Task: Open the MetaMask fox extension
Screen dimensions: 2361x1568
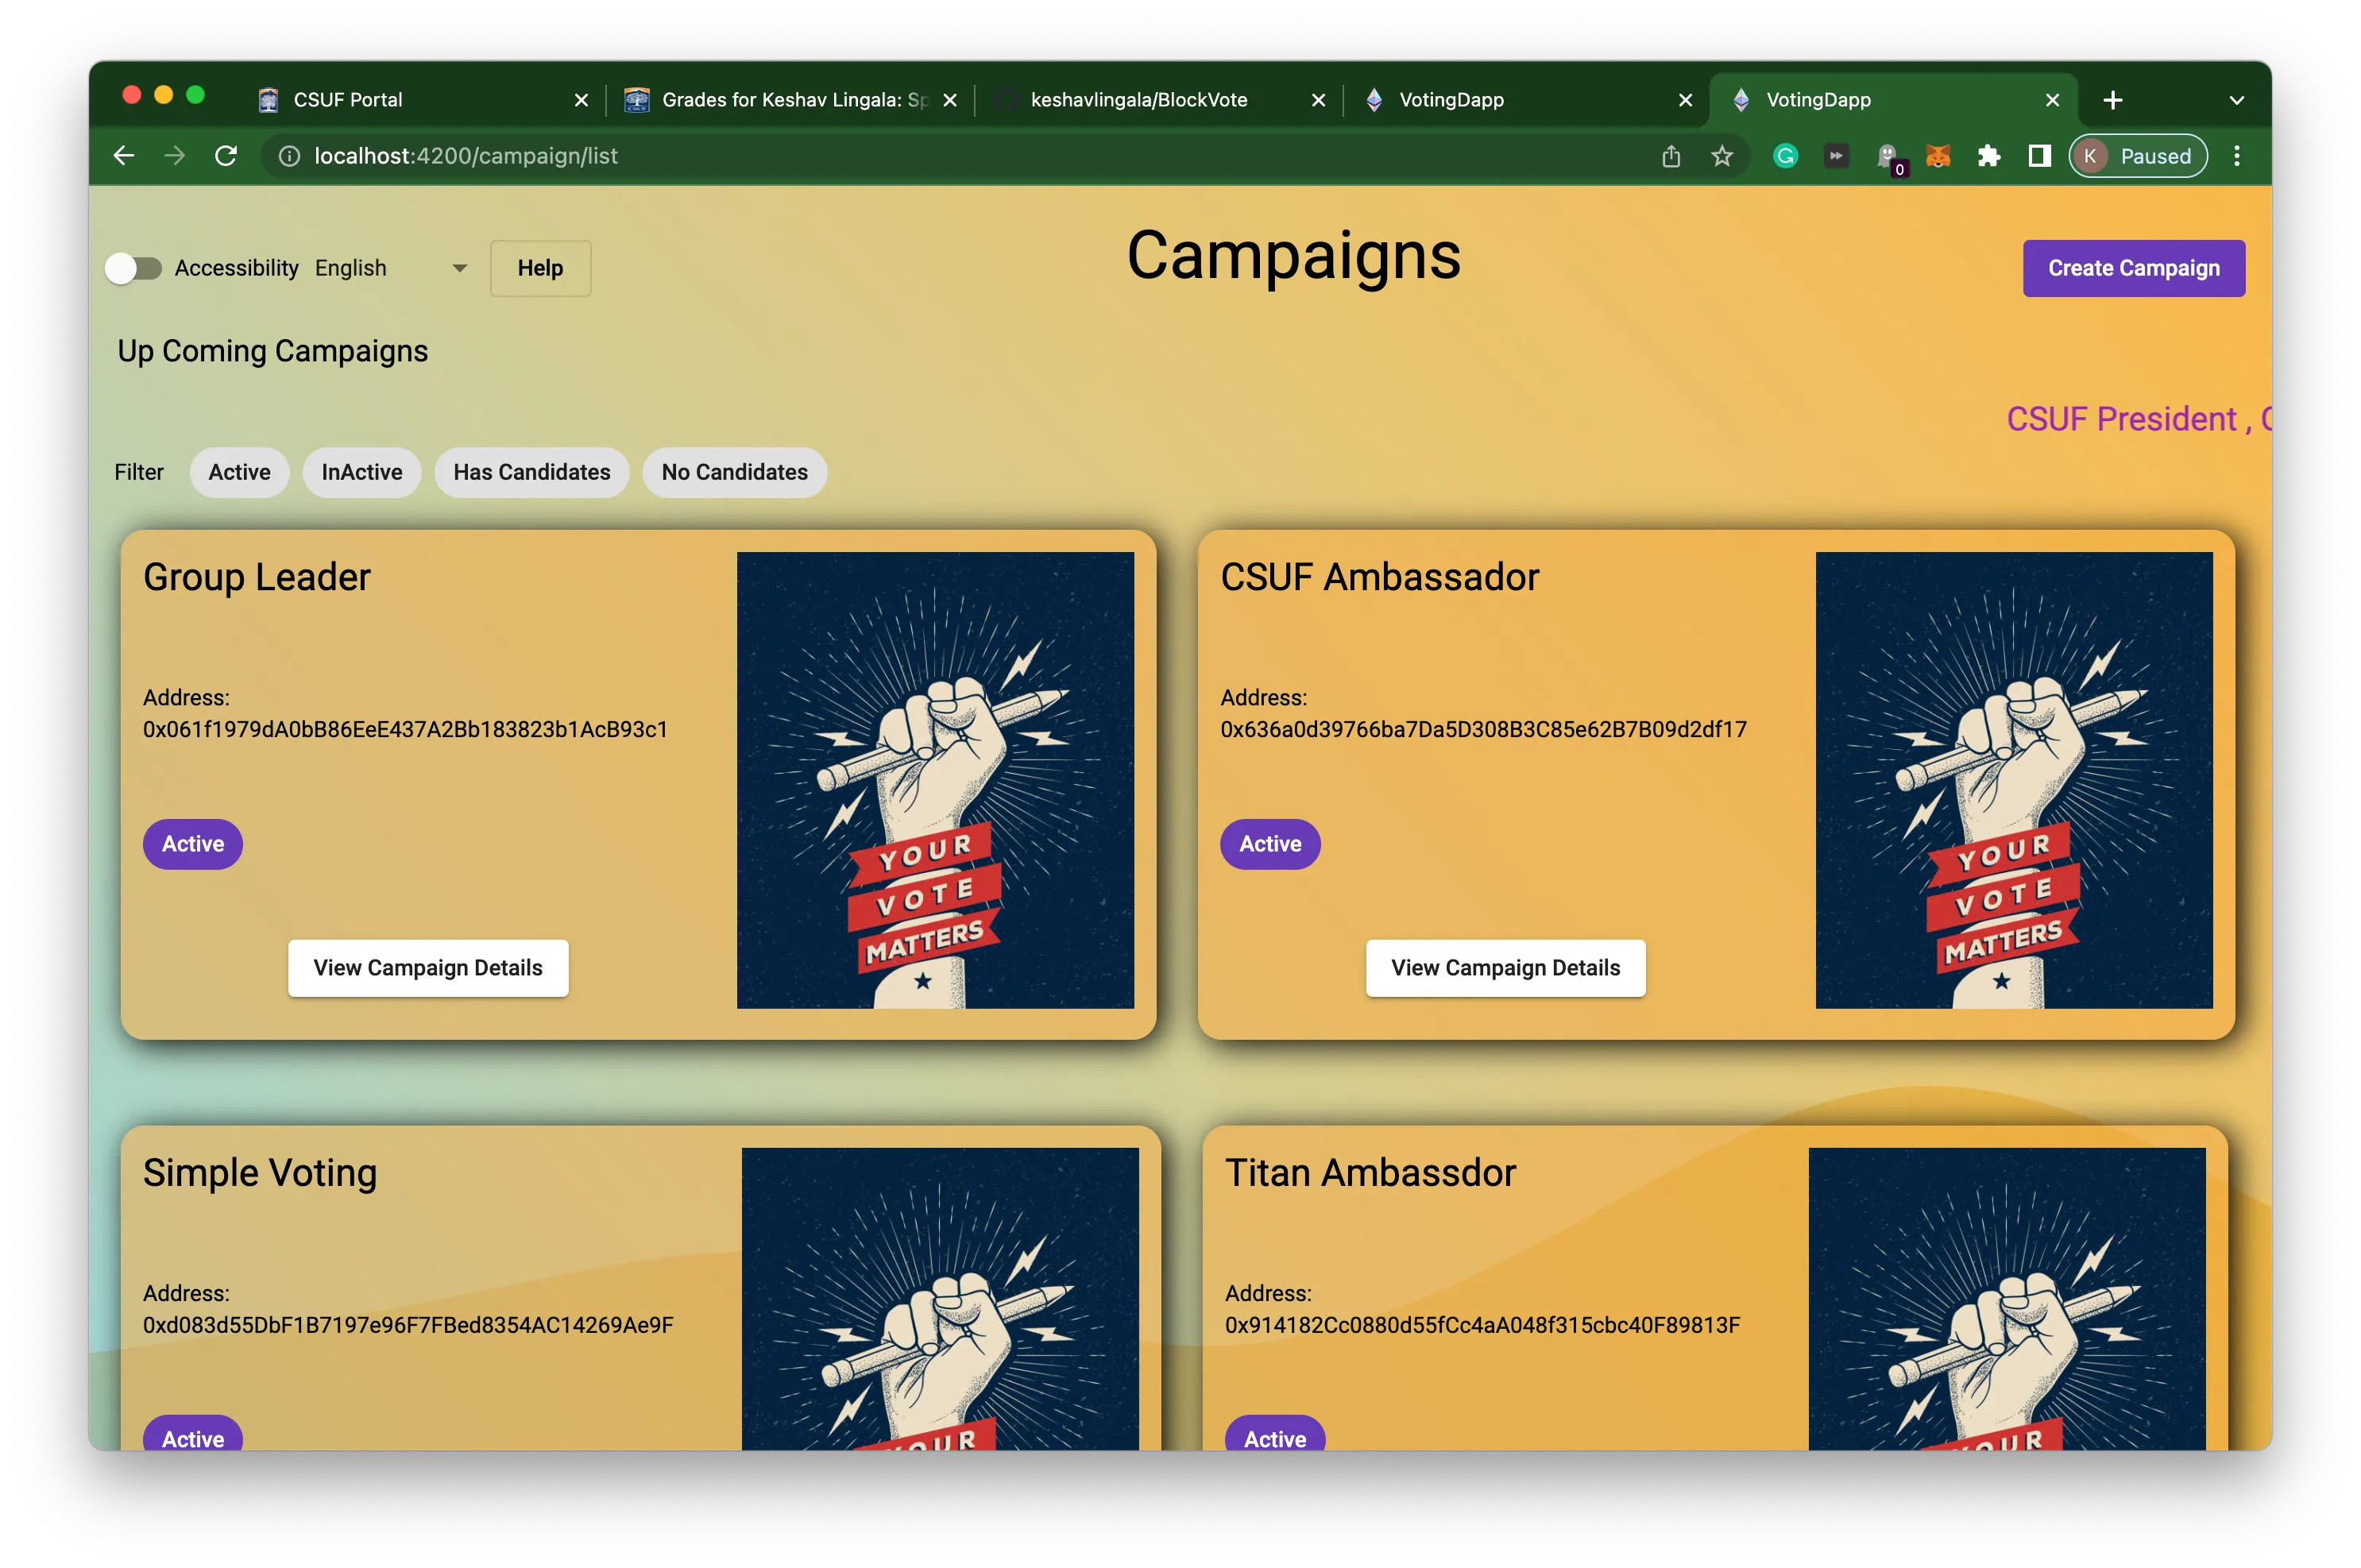Action: (x=1938, y=156)
